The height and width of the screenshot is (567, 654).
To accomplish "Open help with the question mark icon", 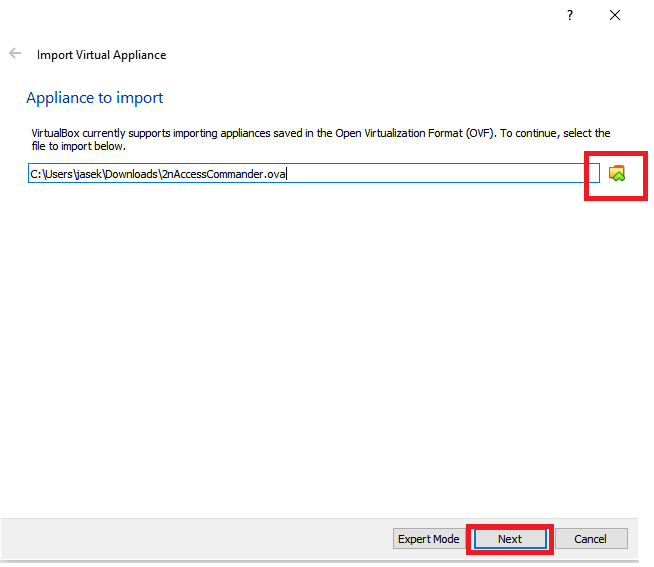I will point(570,16).
